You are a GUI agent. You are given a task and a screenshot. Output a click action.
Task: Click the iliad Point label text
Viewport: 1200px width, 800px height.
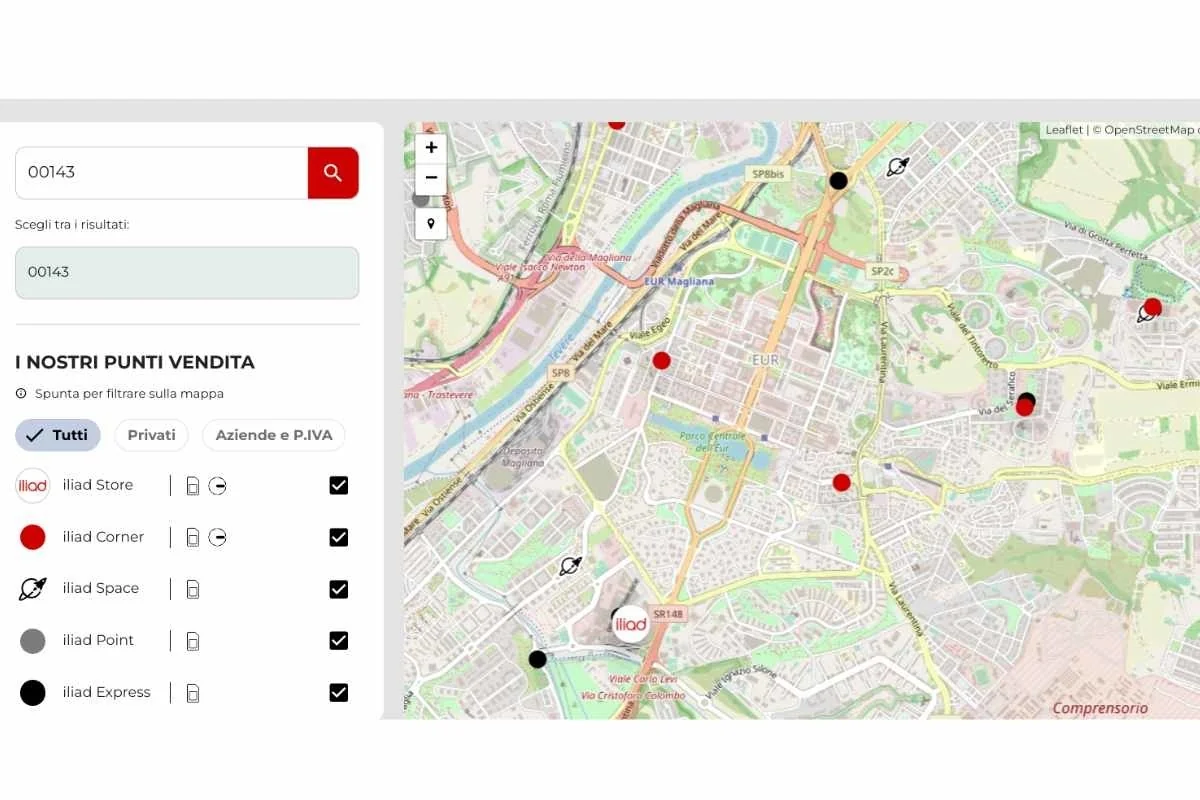pyautogui.click(x=98, y=640)
